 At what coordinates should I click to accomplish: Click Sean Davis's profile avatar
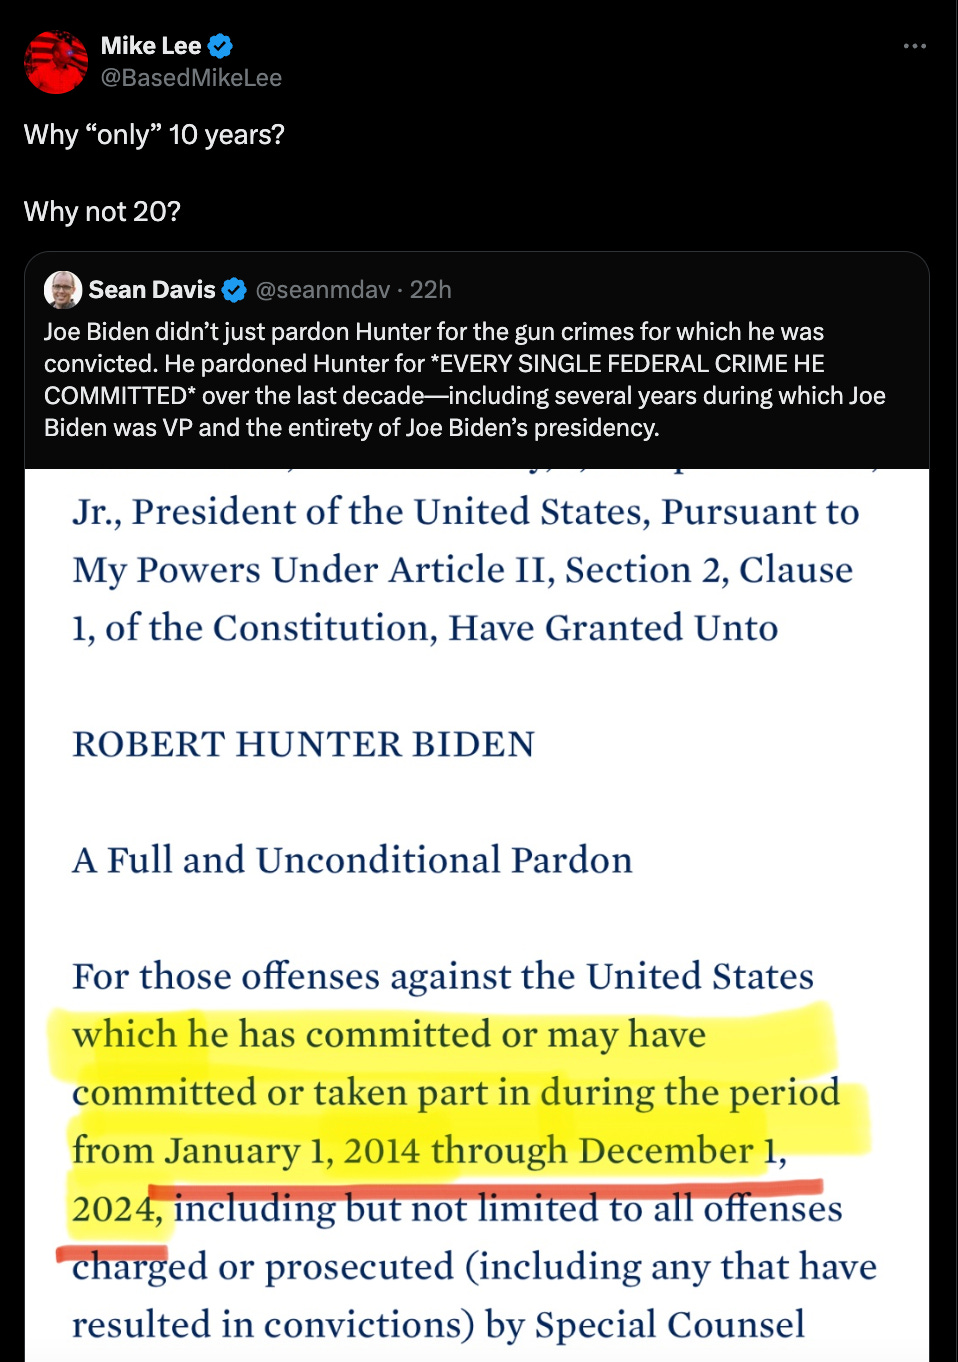63,290
